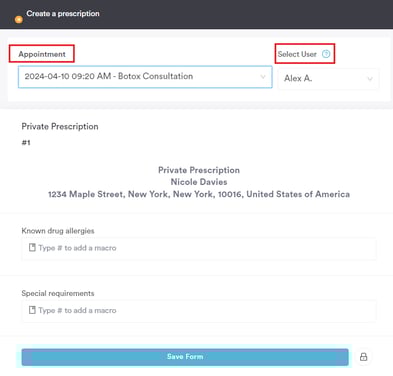The height and width of the screenshot is (376, 393).
Task: Expand the appointment dropdown chevron arrow
Action: [x=263, y=77]
